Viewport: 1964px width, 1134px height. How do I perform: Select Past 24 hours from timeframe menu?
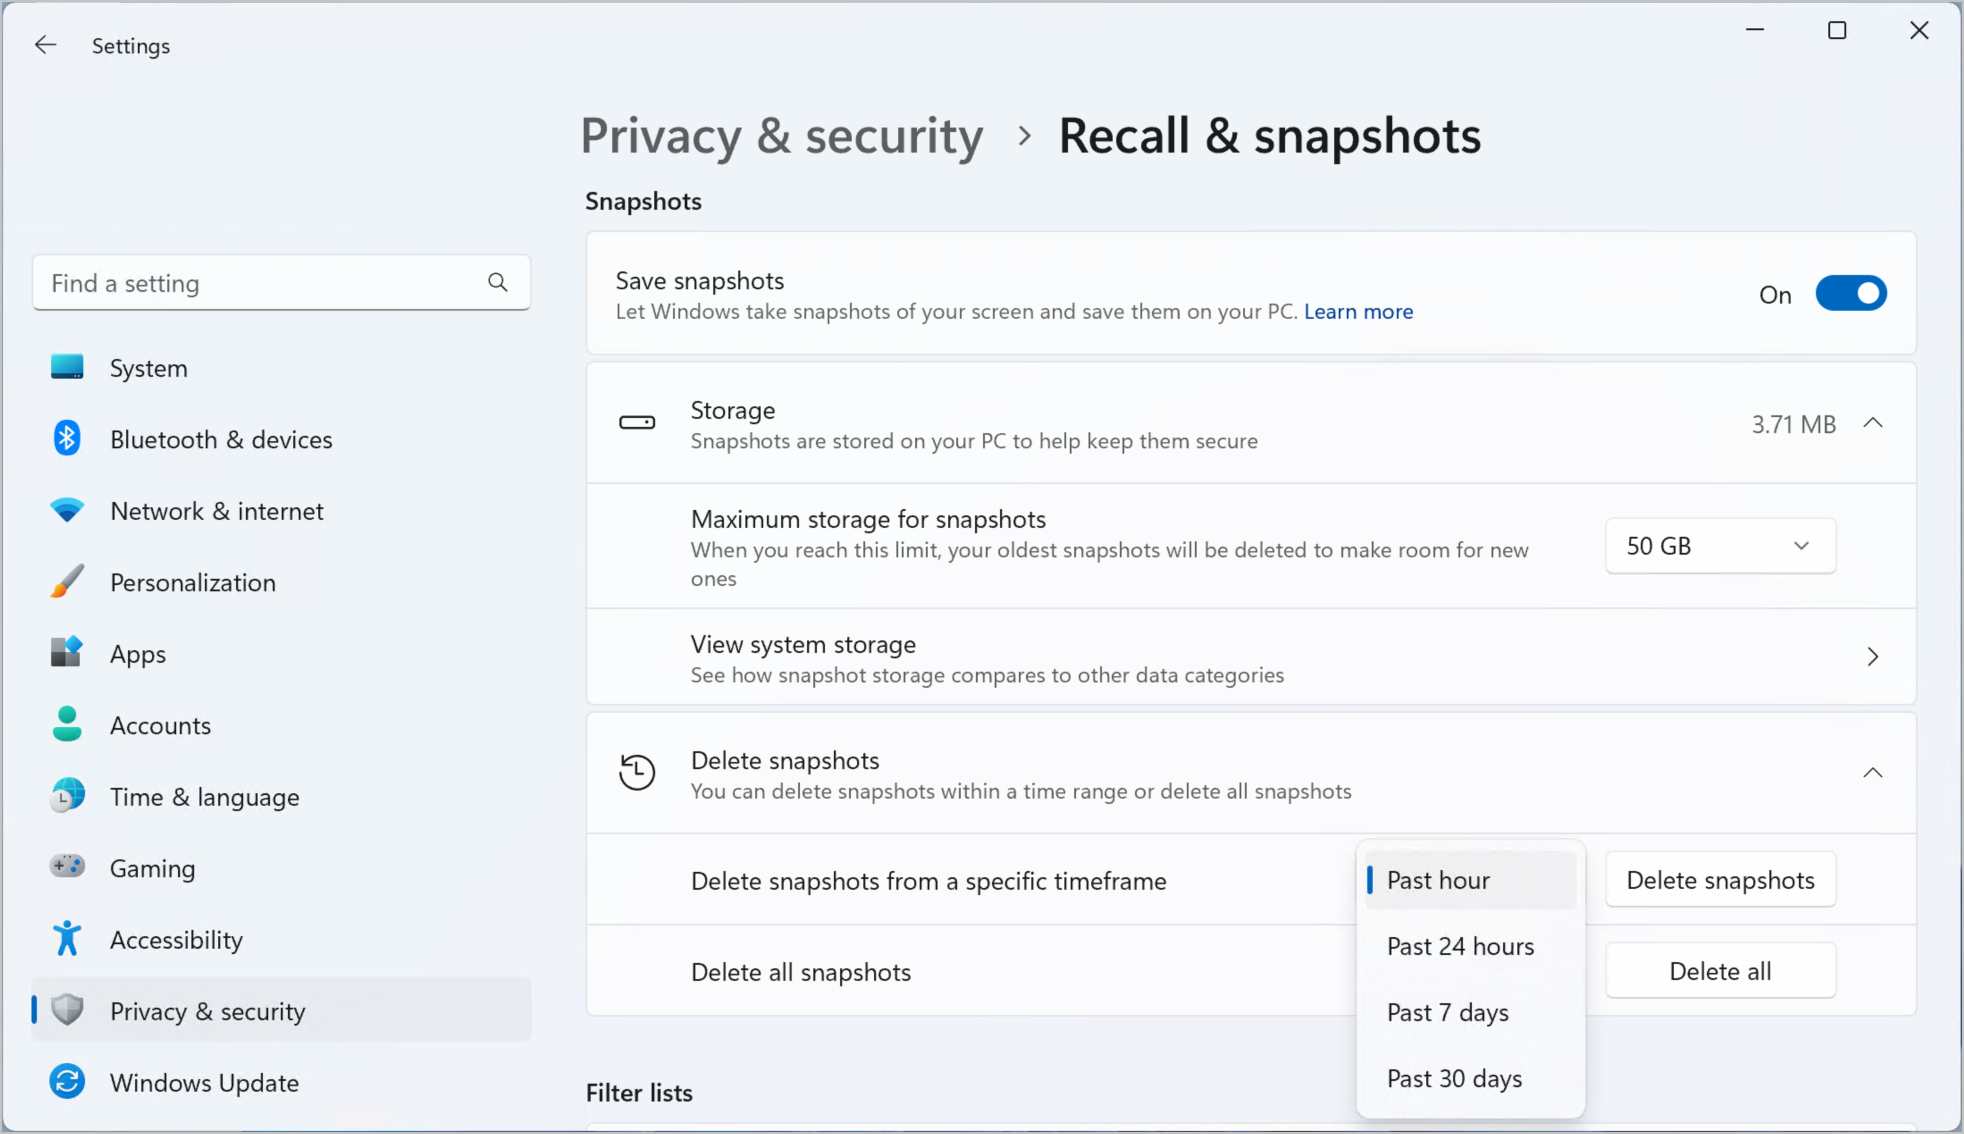pyautogui.click(x=1461, y=946)
